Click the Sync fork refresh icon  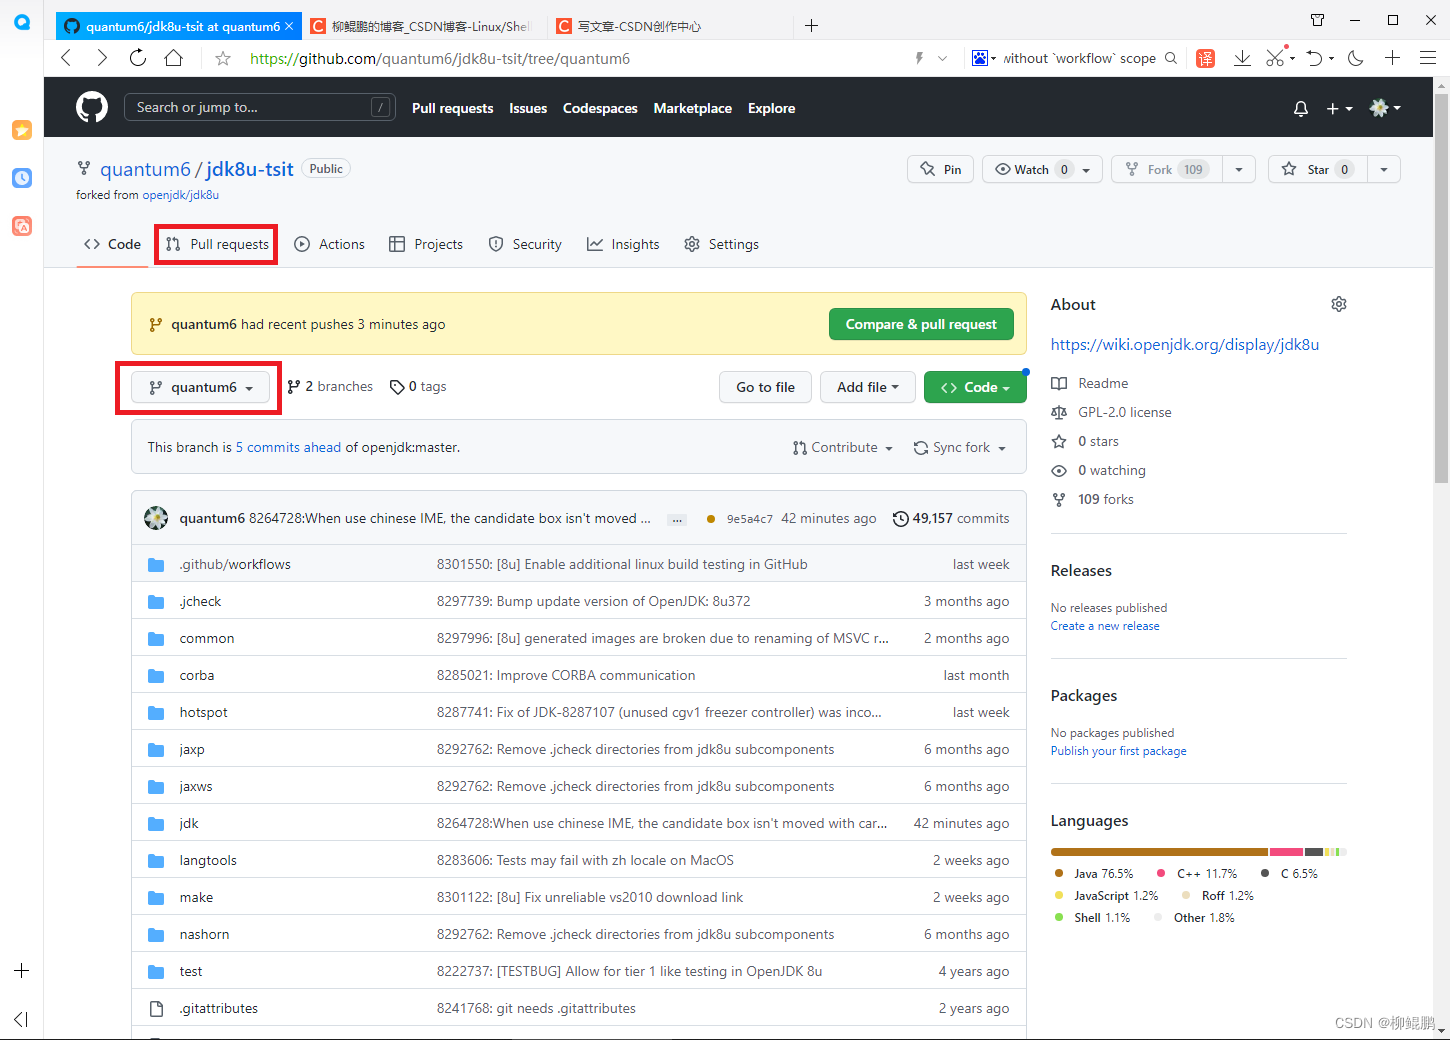pos(921,447)
